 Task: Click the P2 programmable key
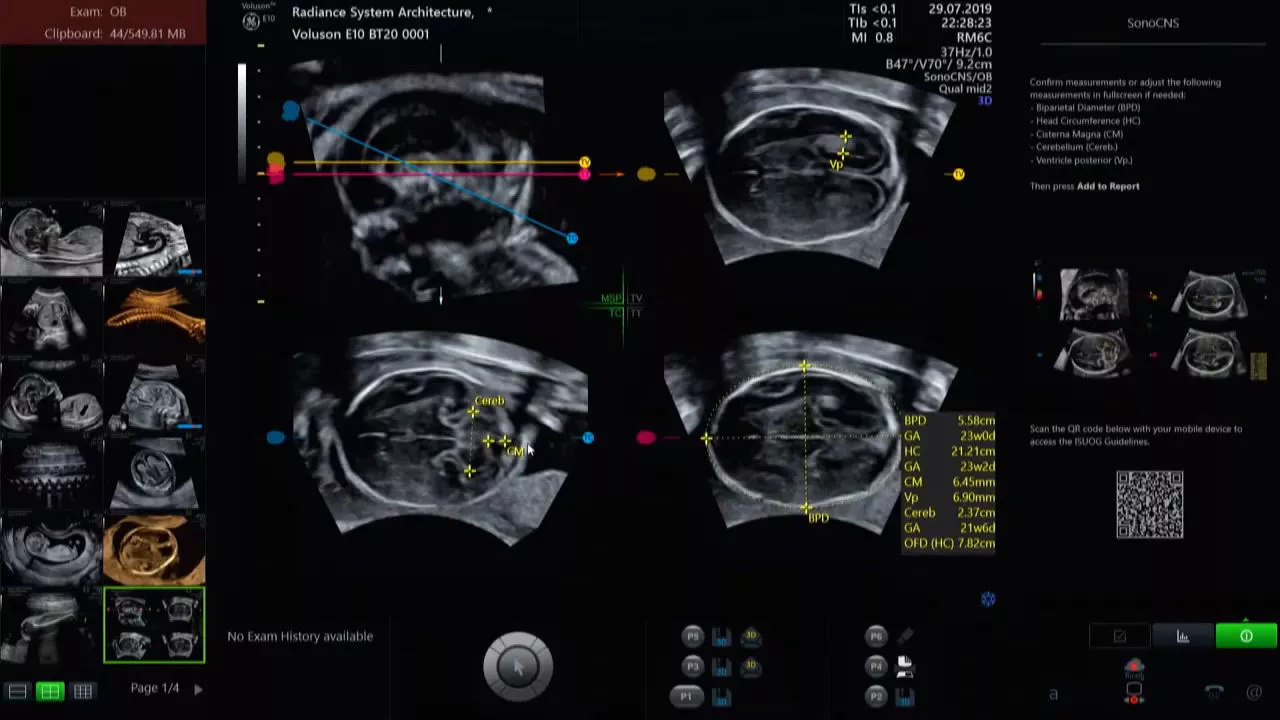[x=876, y=696]
